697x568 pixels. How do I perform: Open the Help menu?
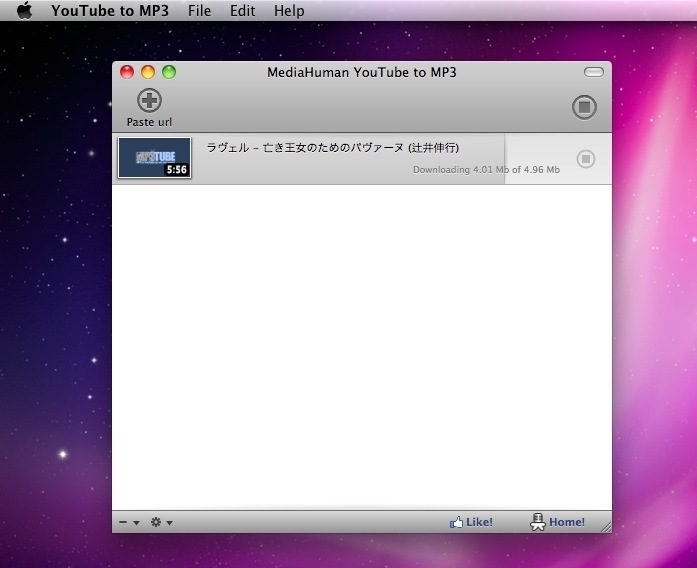pyautogui.click(x=289, y=11)
